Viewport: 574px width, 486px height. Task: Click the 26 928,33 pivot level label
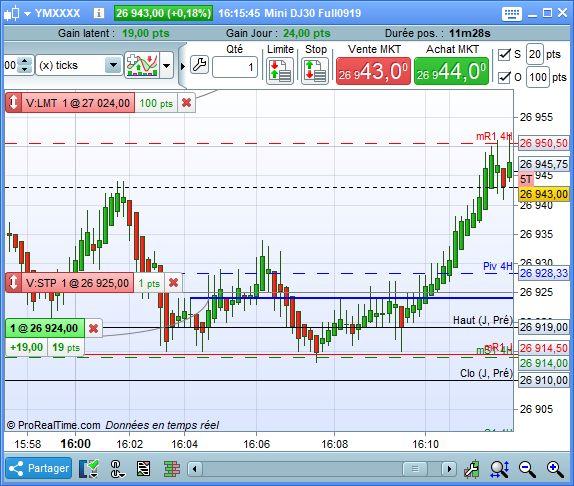coord(544,273)
